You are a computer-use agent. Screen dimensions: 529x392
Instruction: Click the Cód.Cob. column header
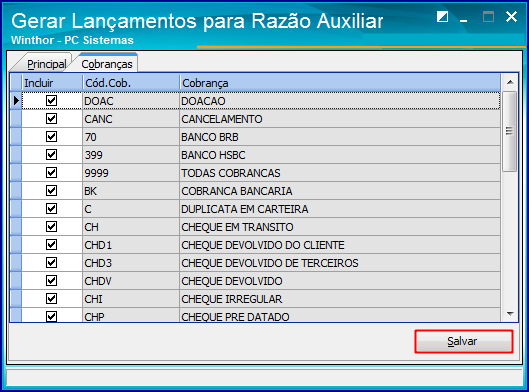pyautogui.click(x=131, y=83)
